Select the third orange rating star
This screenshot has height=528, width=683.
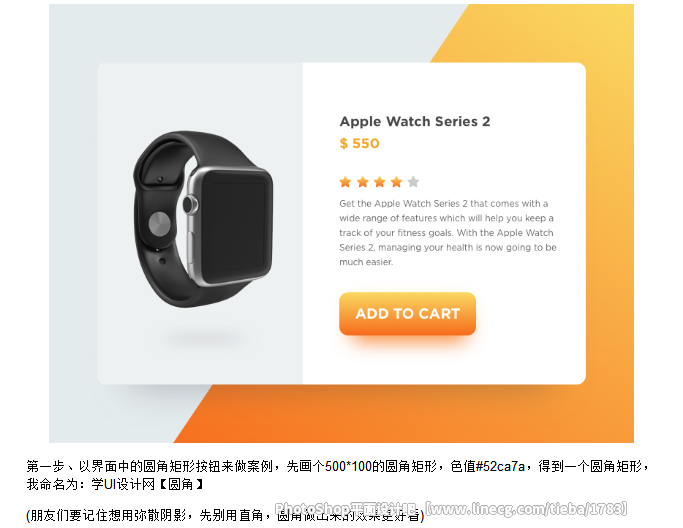379,182
